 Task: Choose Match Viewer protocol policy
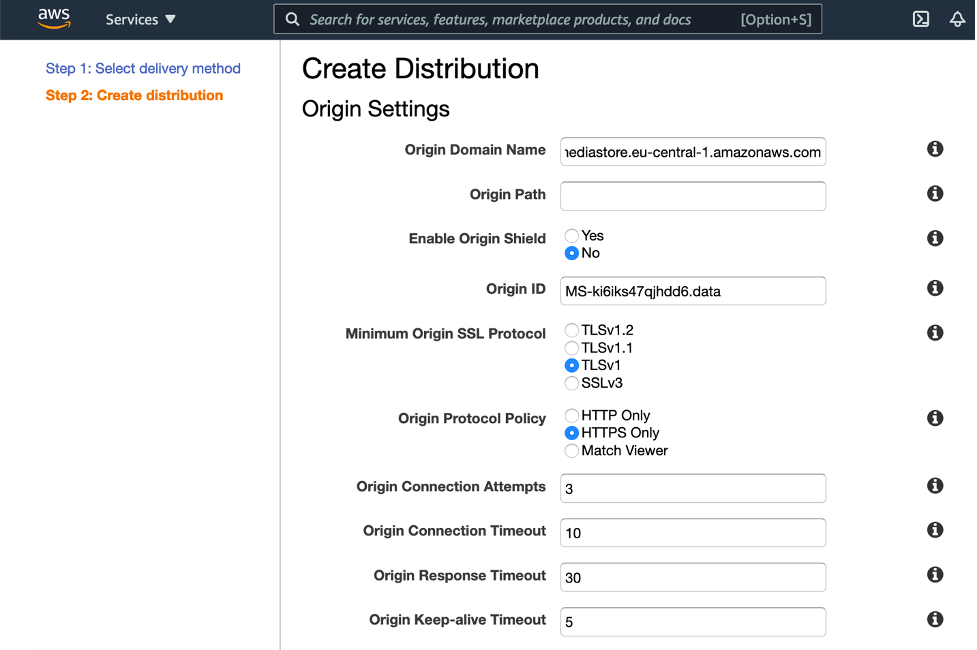pyautogui.click(x=571, y=451)
